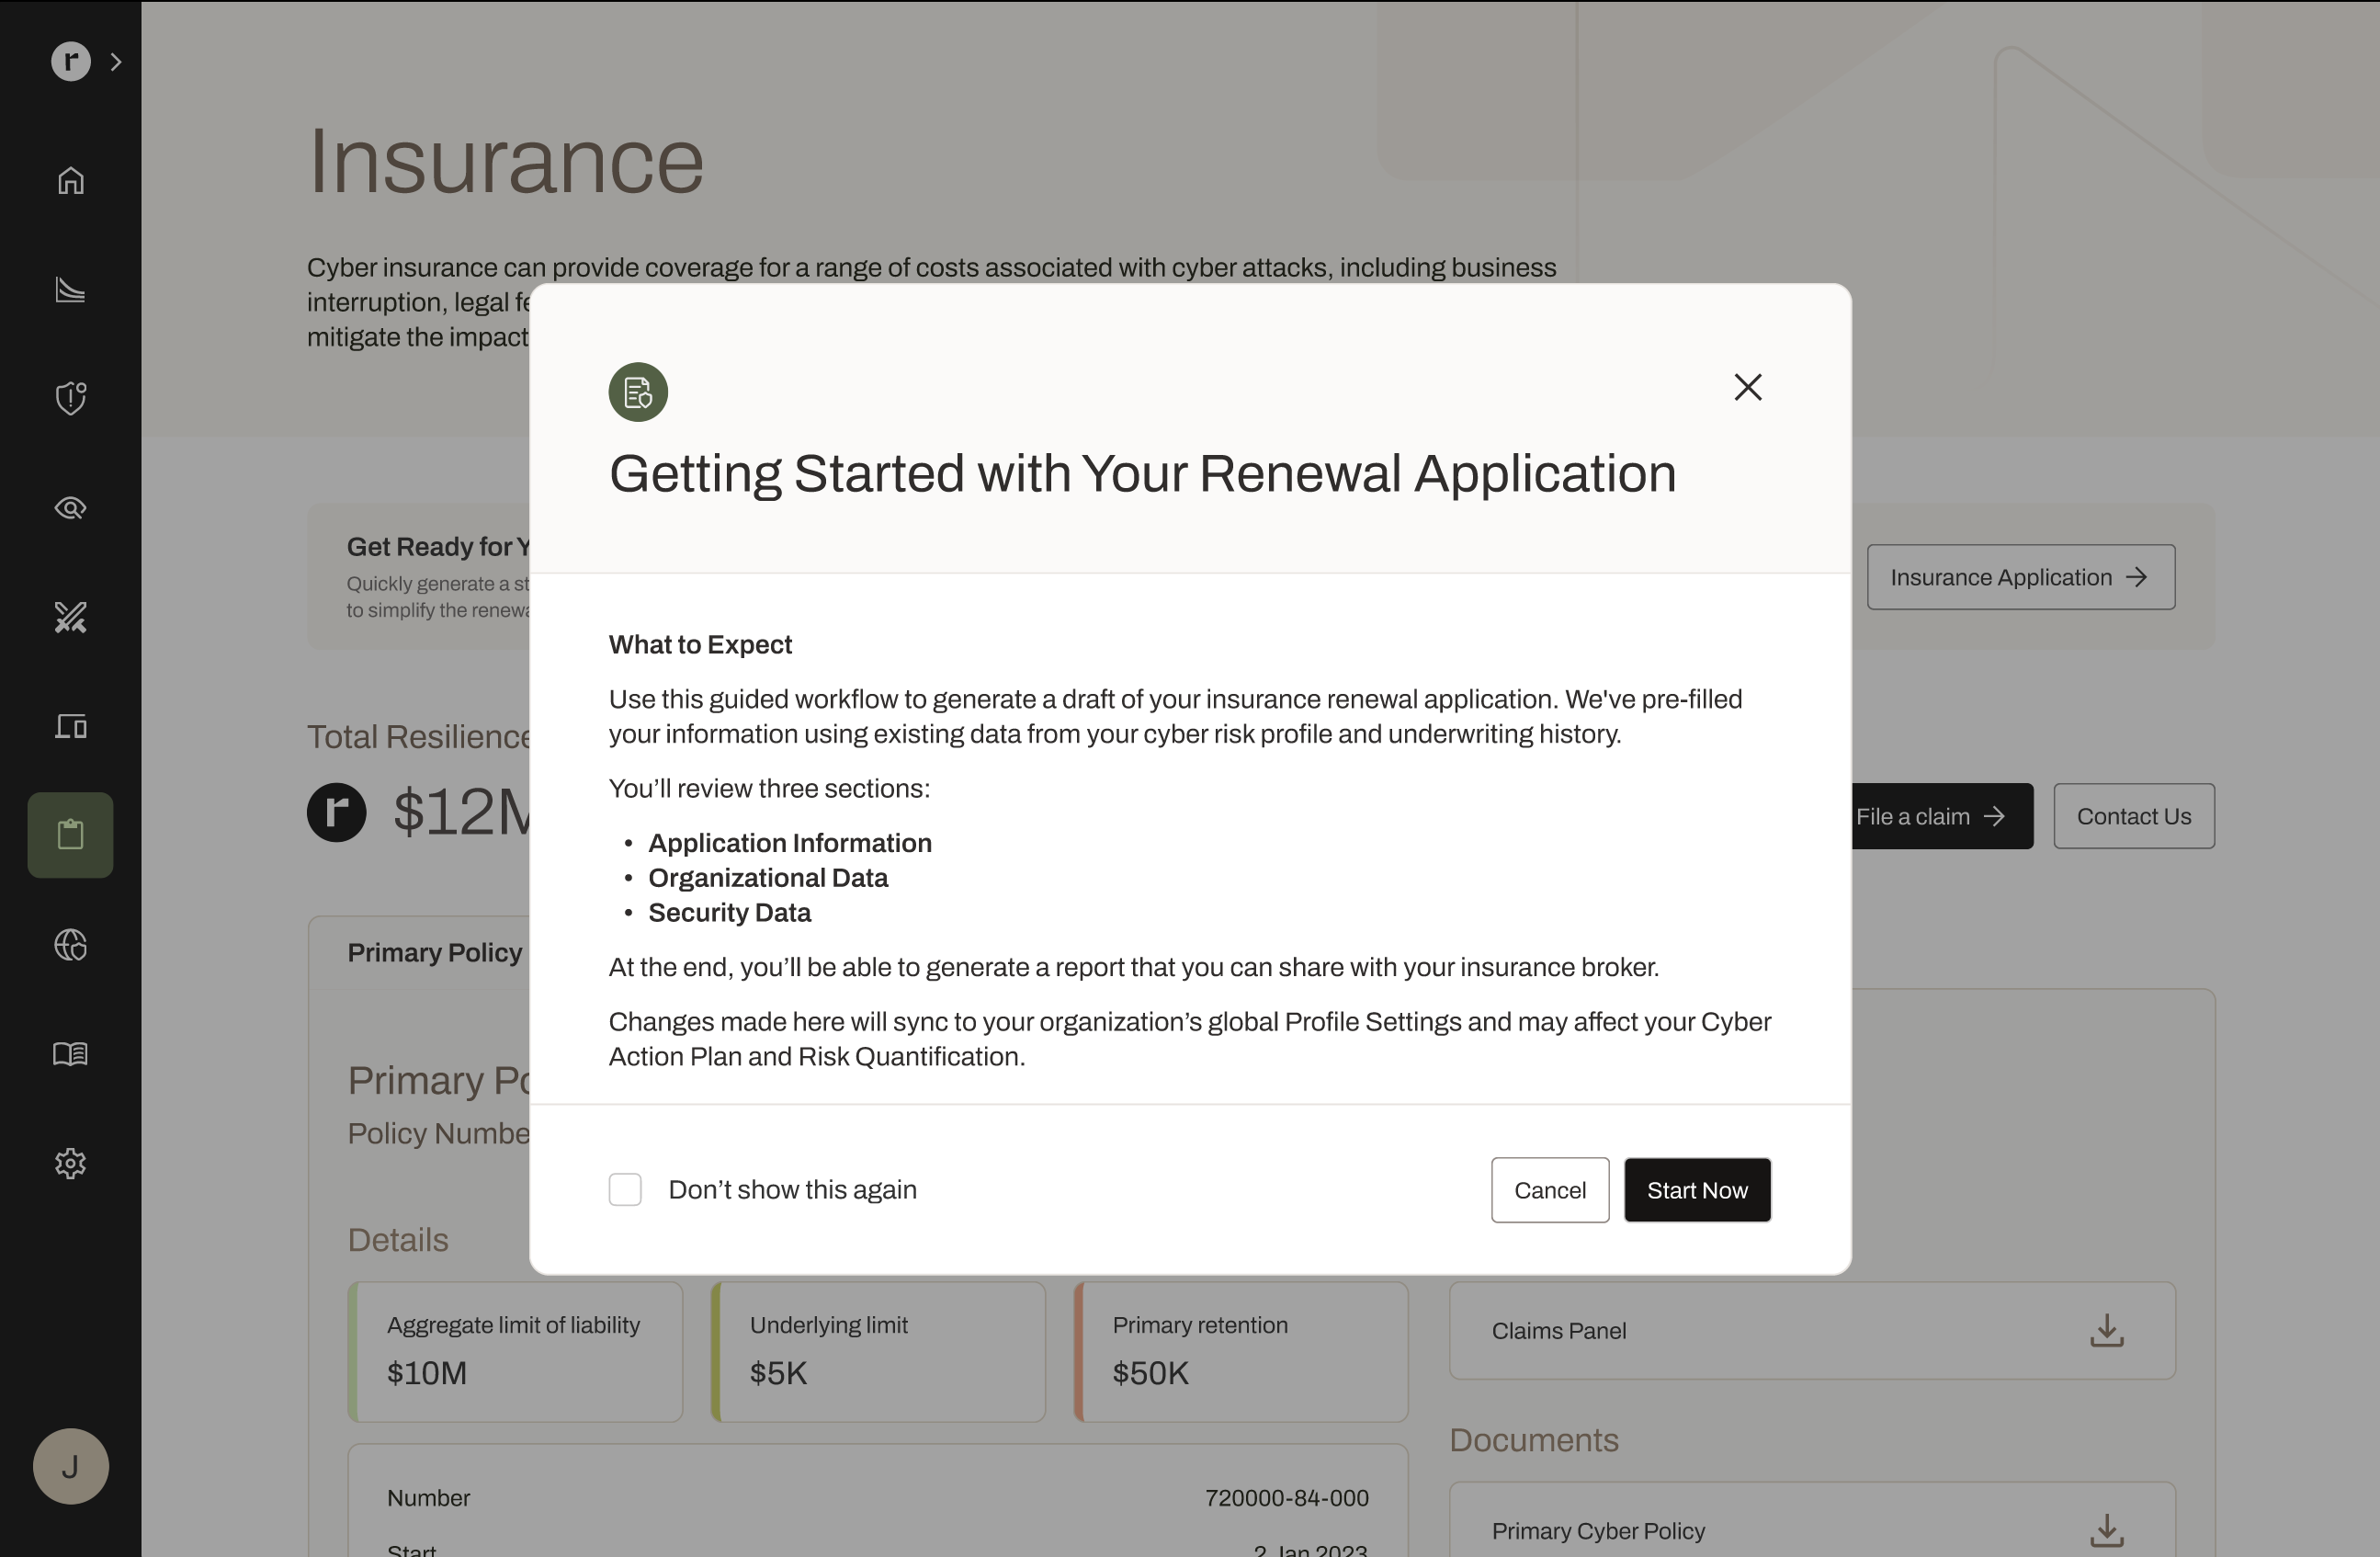Screen dimensions: 2380x1557
Task: Click the Start Now button
Action: coord(1697,1190)
